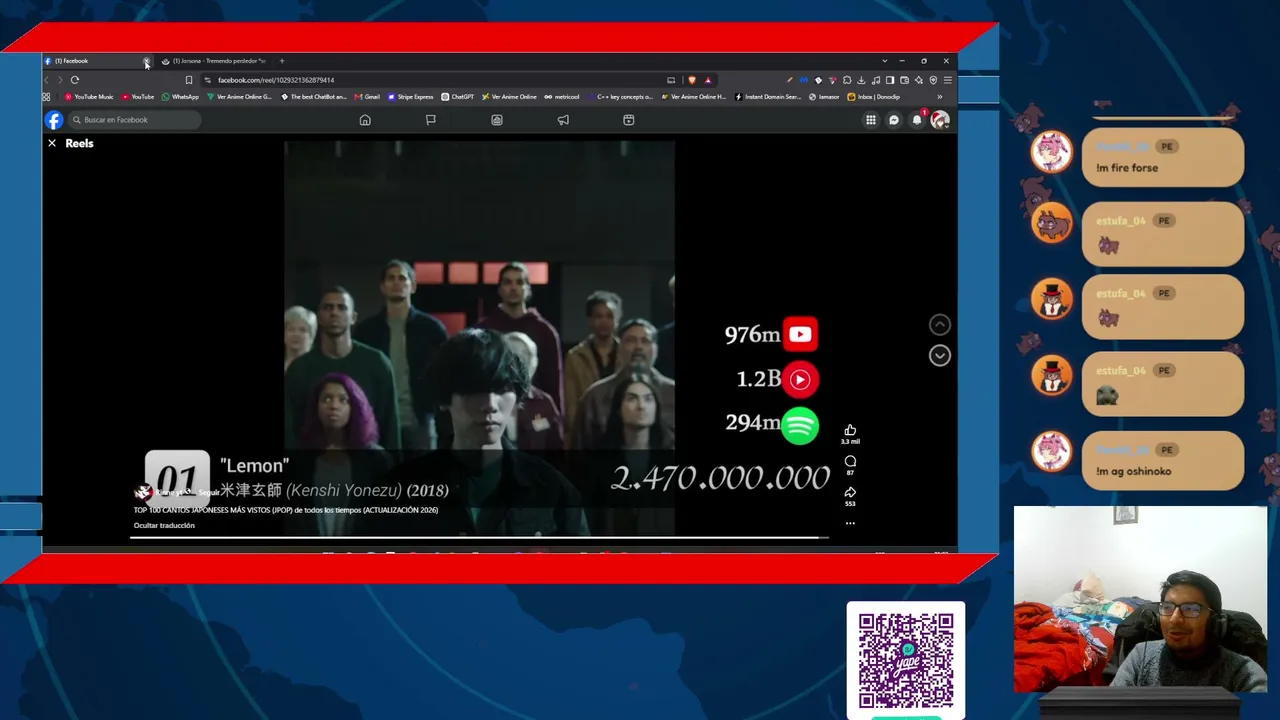The image size is (1280, 720).
Task: Click the YouTube logo beside 976m
Action: pos(800,334)
